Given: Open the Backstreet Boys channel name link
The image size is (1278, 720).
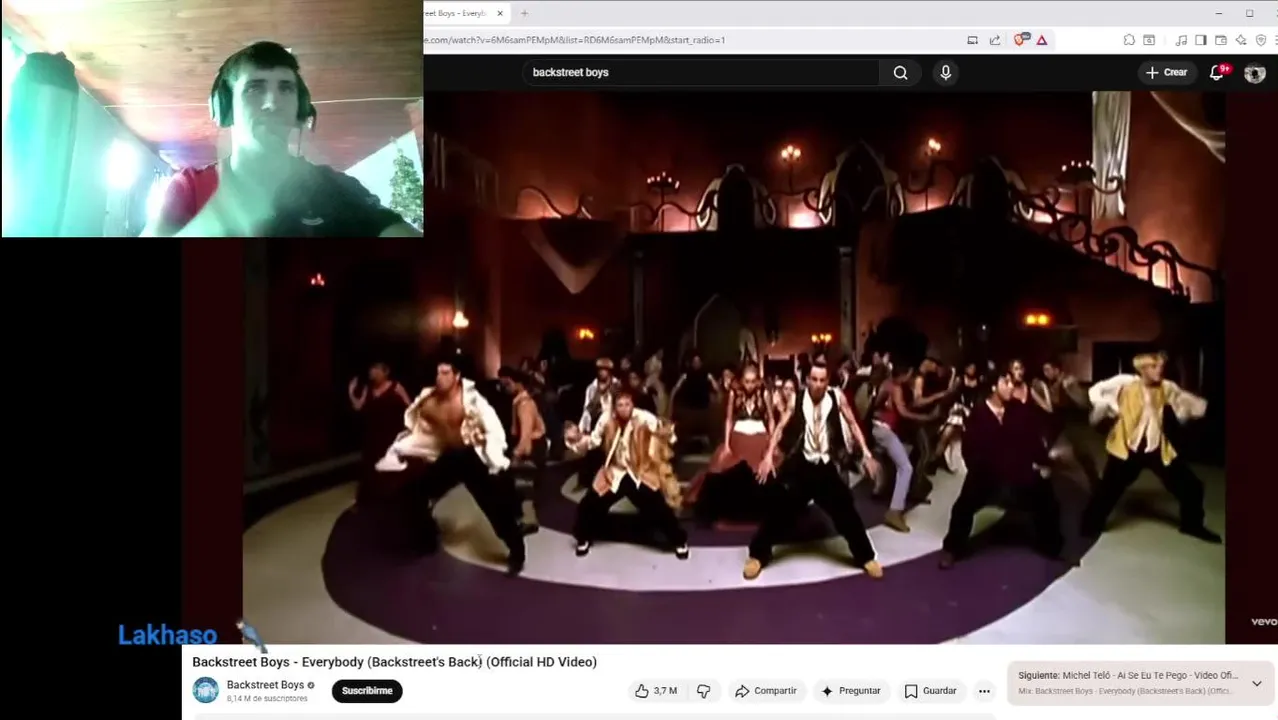Looking at the screenshot, I should 265,685.
